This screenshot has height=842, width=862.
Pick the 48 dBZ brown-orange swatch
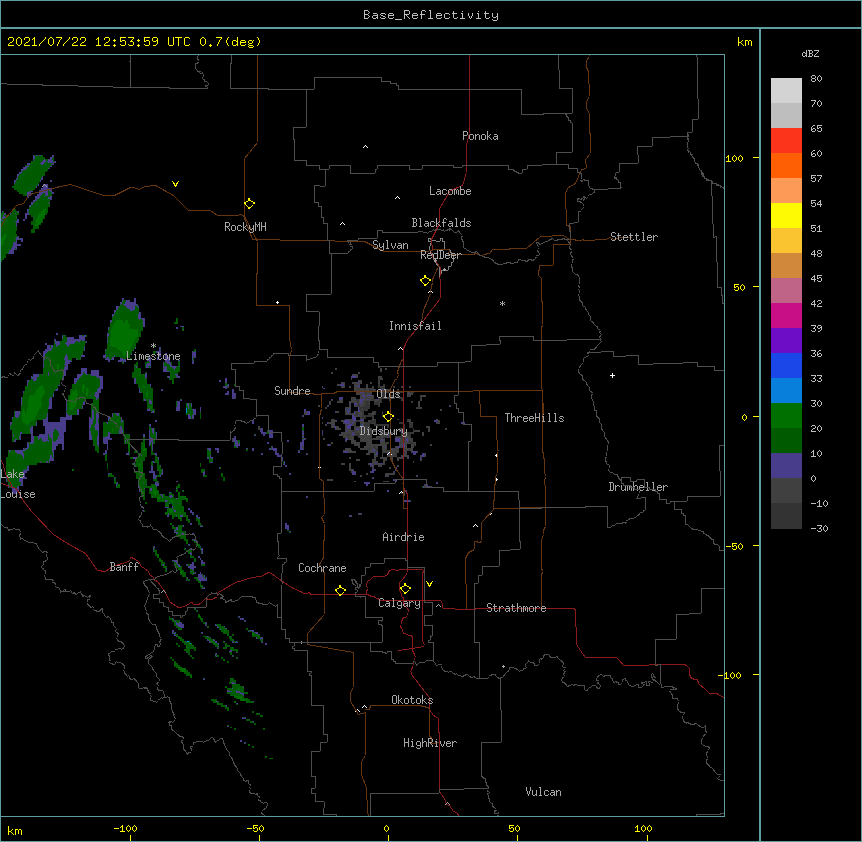click(x=786, y=265)
